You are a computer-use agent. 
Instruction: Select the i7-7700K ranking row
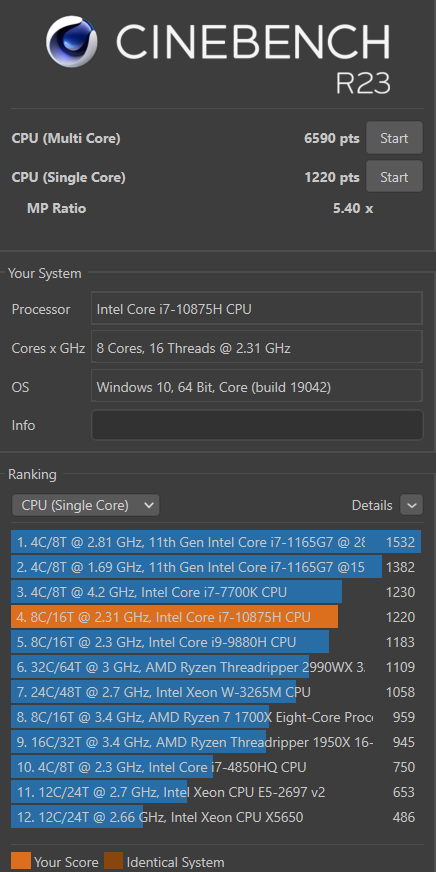216,592
